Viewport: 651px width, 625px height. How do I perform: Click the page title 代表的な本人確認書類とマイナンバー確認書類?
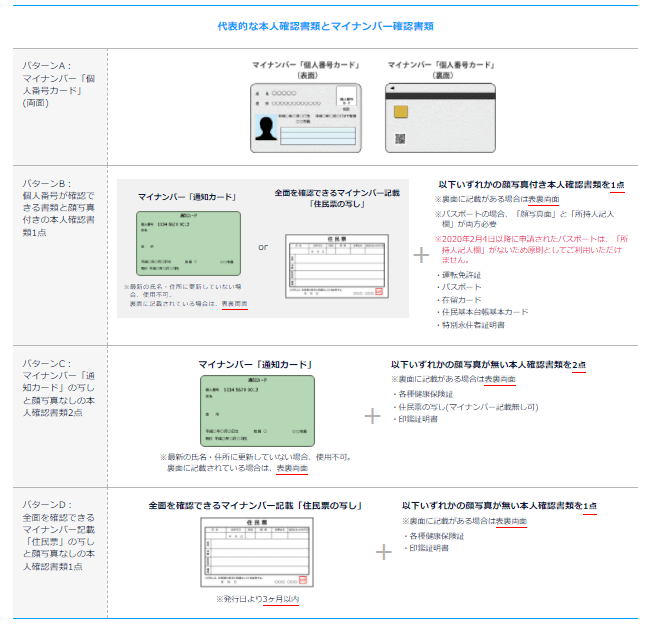(326, 26)
